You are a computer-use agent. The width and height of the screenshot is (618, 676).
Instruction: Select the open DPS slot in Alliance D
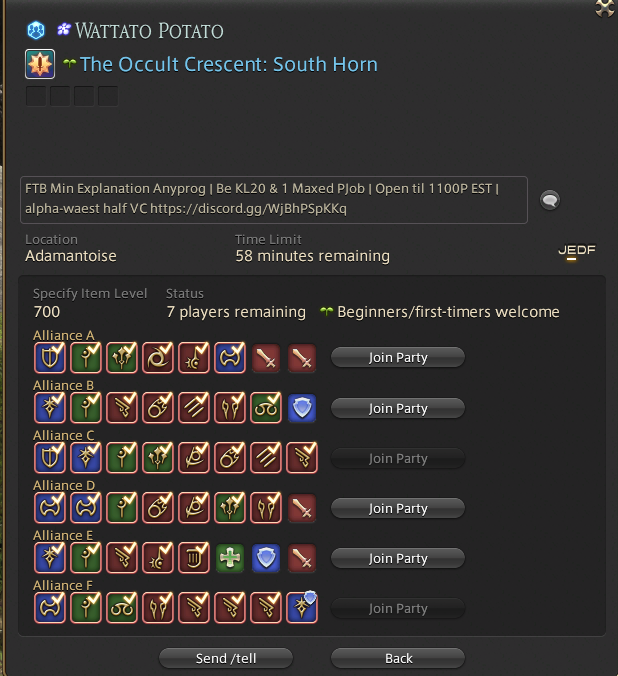click(302, 508)
